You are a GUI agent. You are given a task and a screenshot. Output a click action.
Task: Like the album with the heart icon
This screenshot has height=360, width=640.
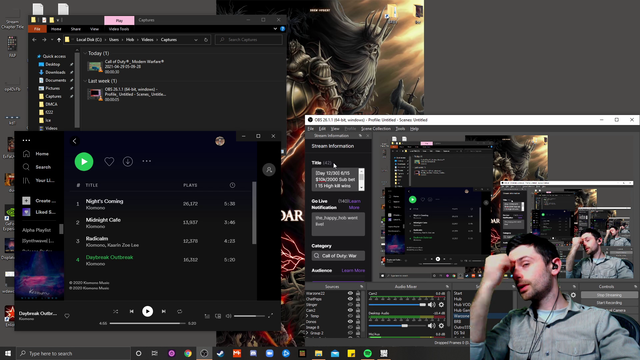click(109, 162)
